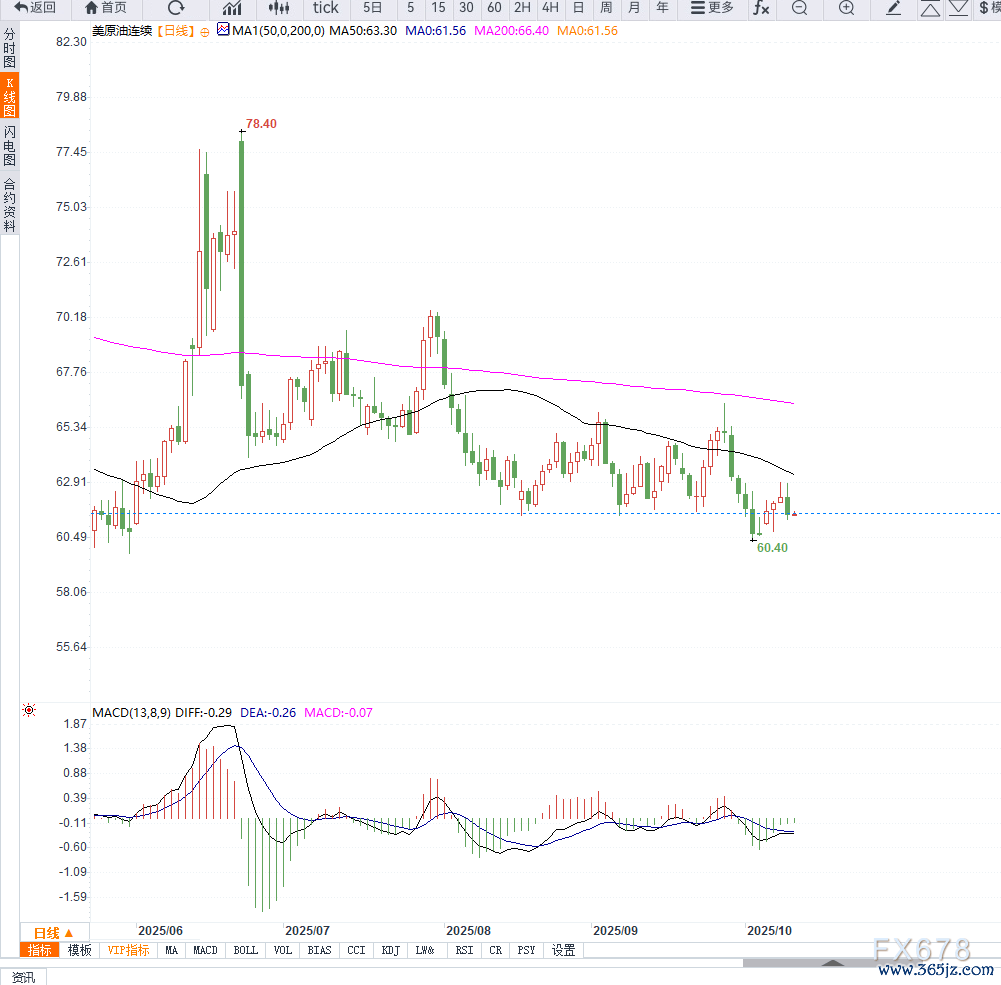Select the pencil drawing tool
Image resolution: width=1001 pixels, height=985 pixels.
point(894,8)
